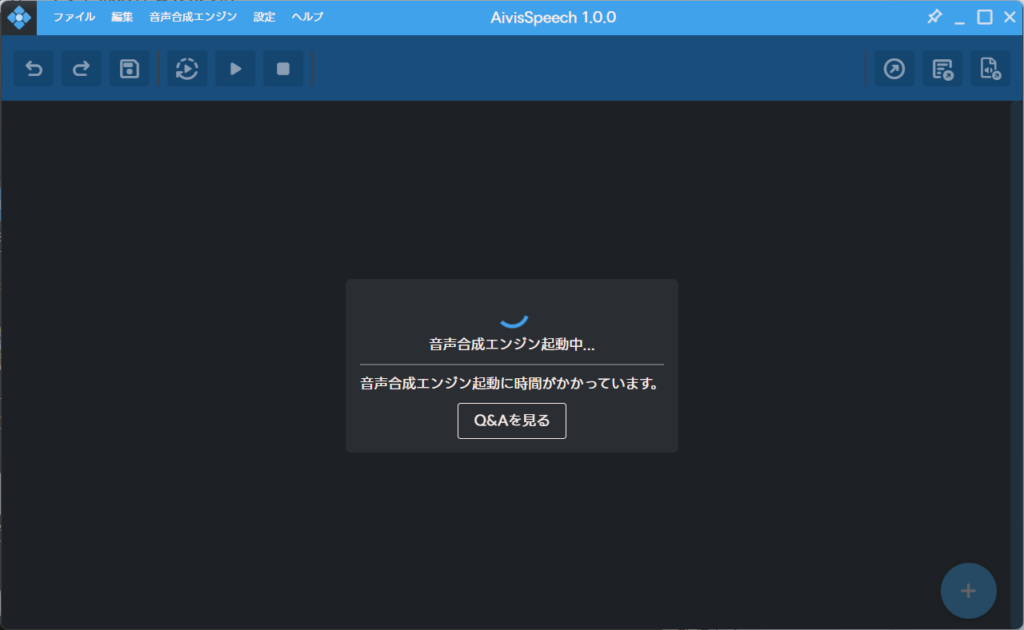Screen dimensions: 1024x630
Task: Click the AivisSpeech logo icon
Action: (19, 18)
